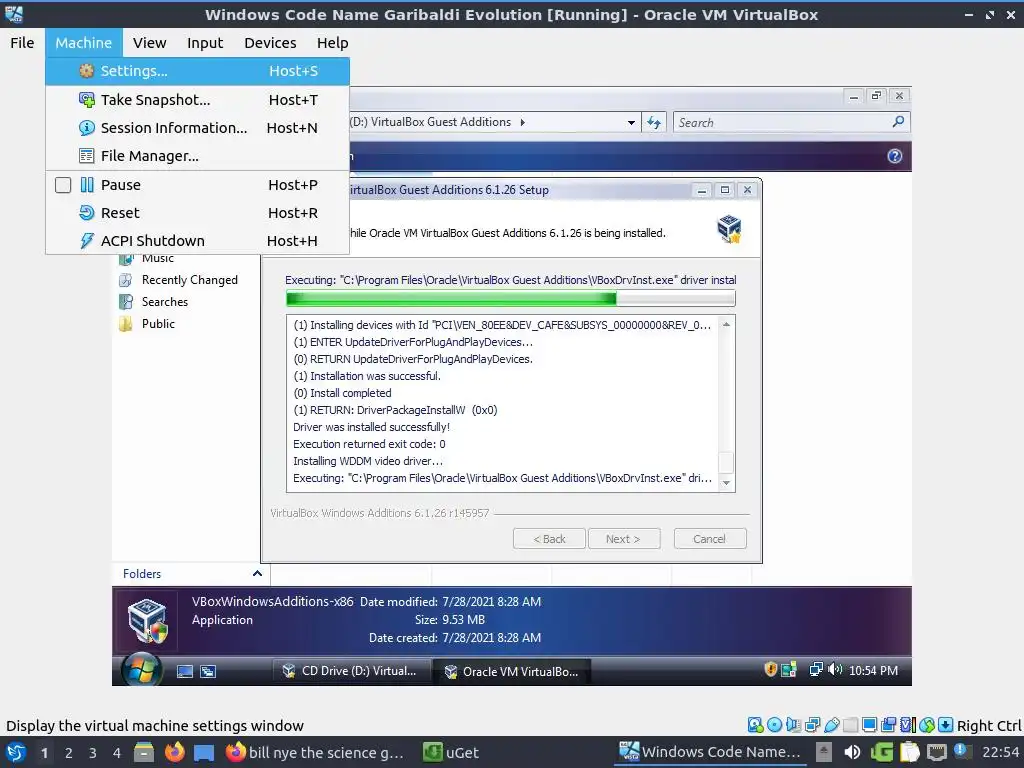Click the display status icon

click(869, 725)
